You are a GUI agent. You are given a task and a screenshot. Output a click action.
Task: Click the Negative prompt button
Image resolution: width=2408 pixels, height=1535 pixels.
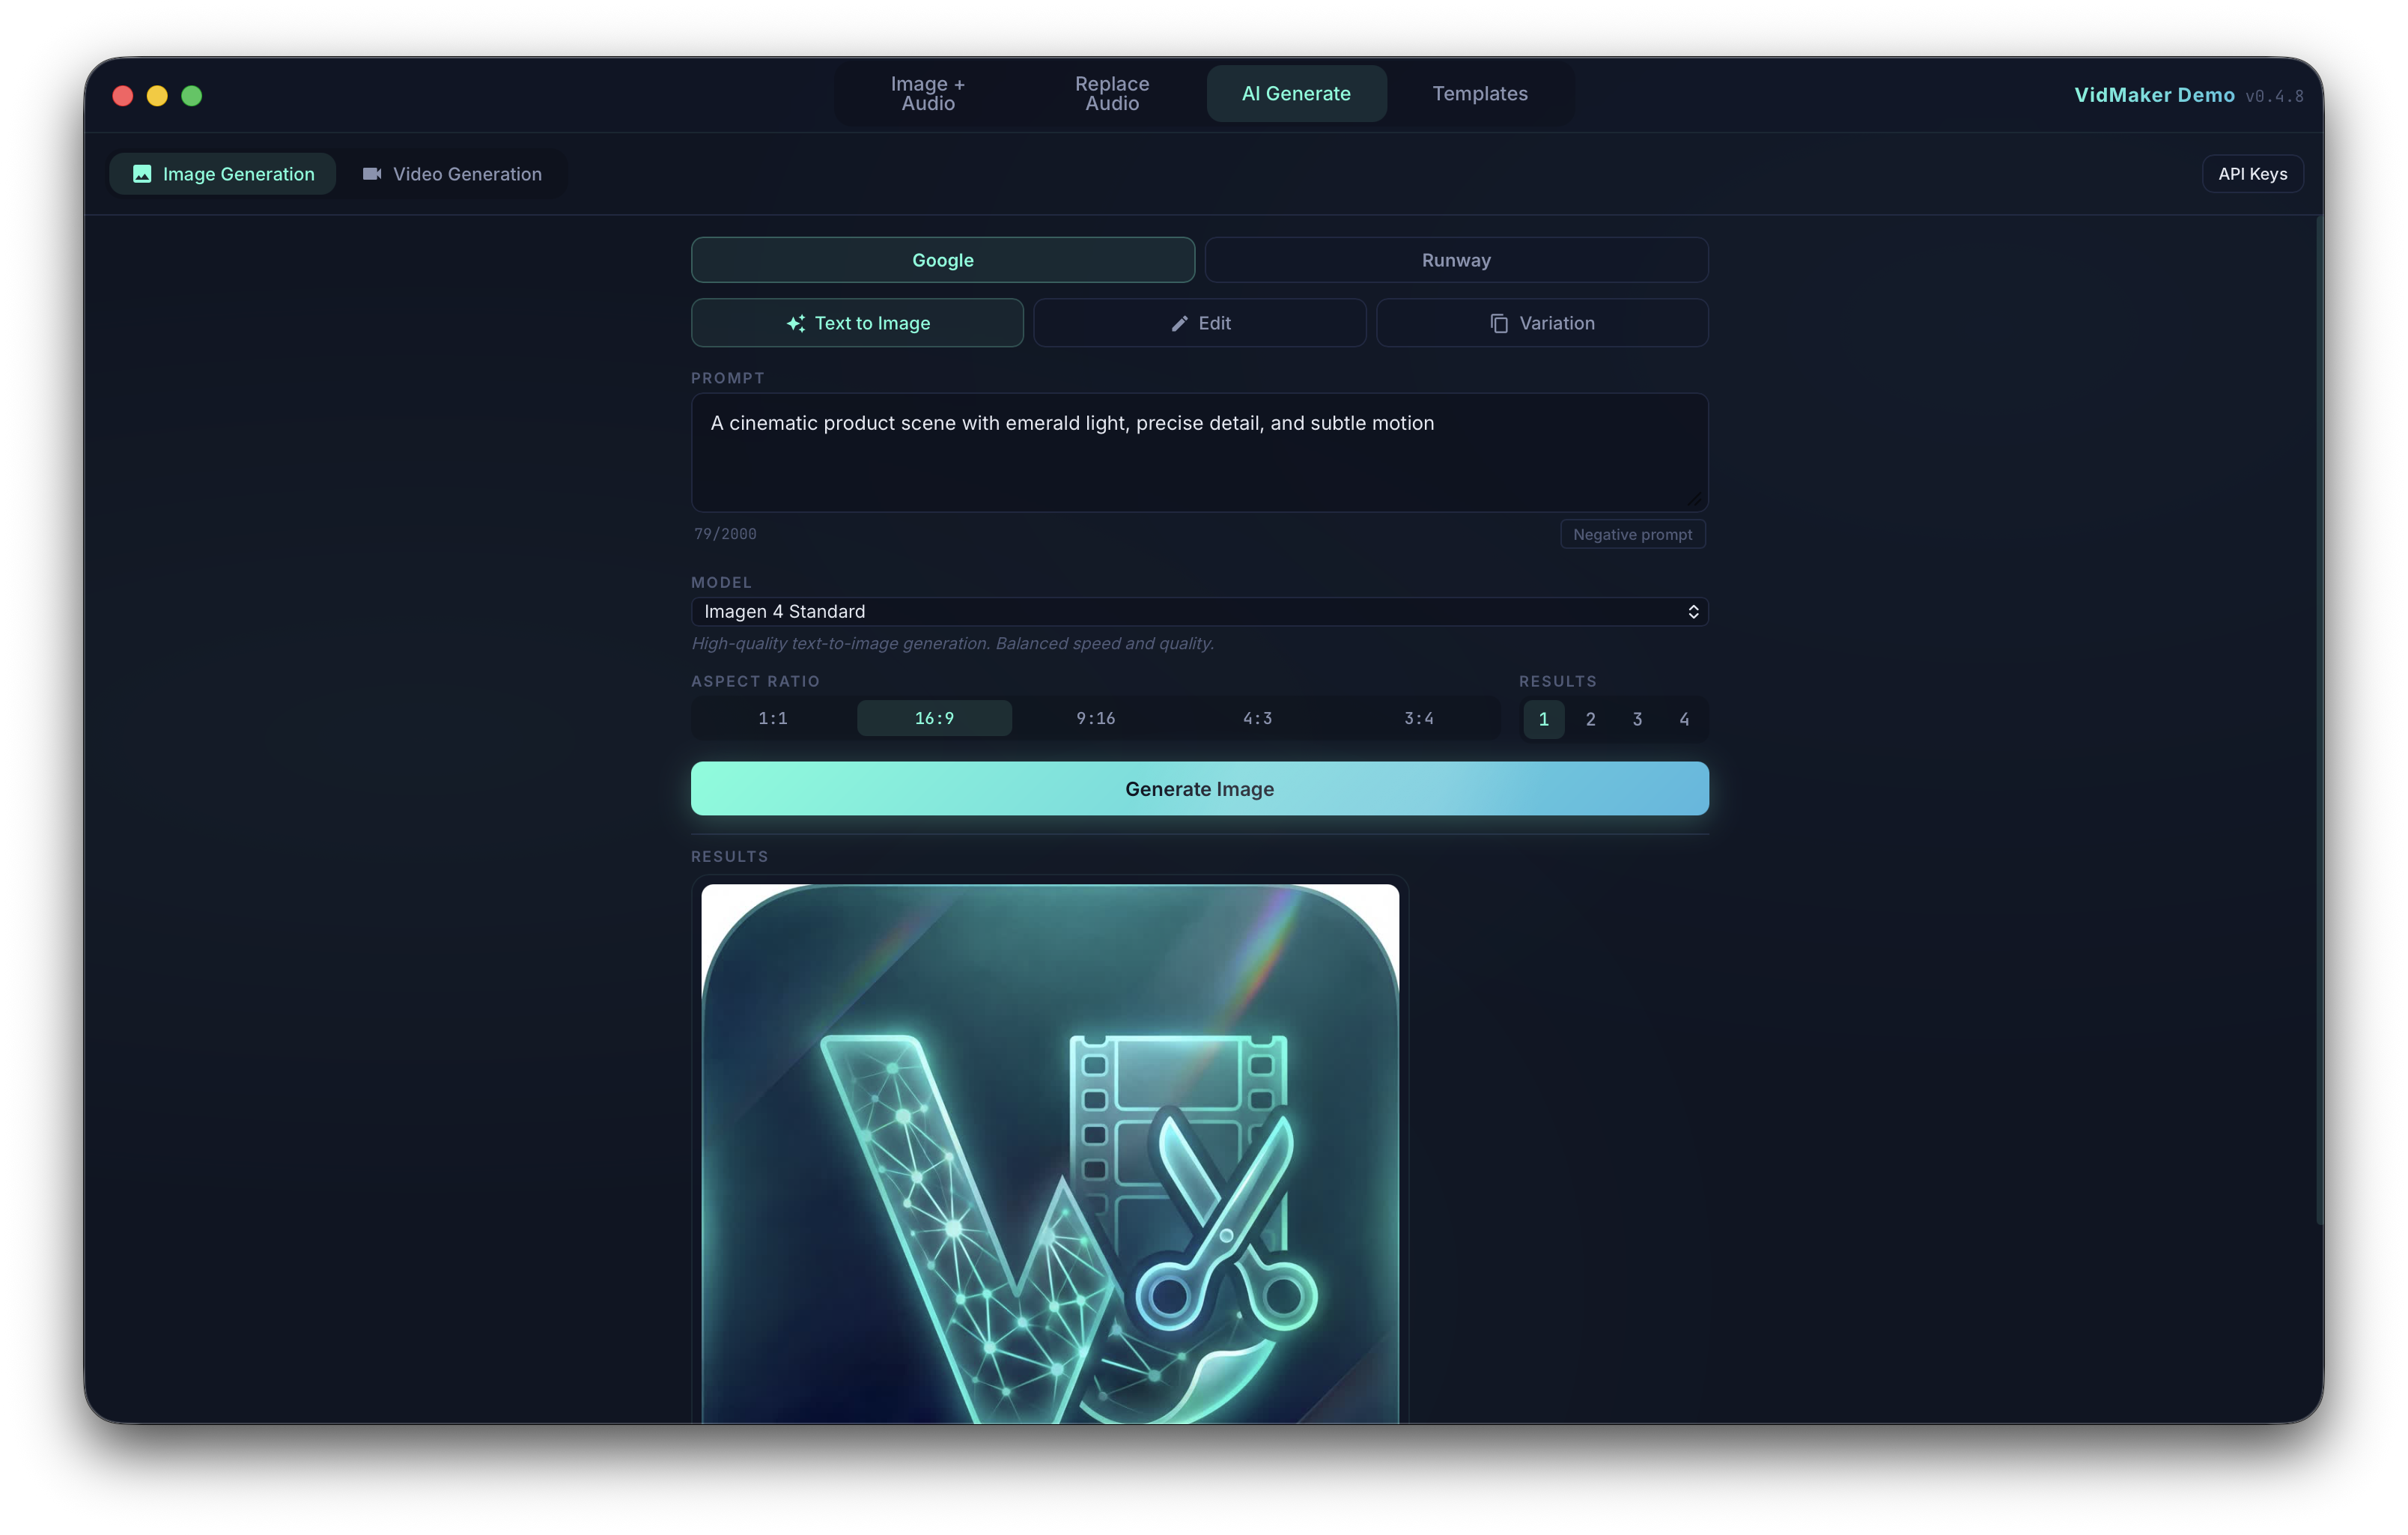[x=1632, y=534]
